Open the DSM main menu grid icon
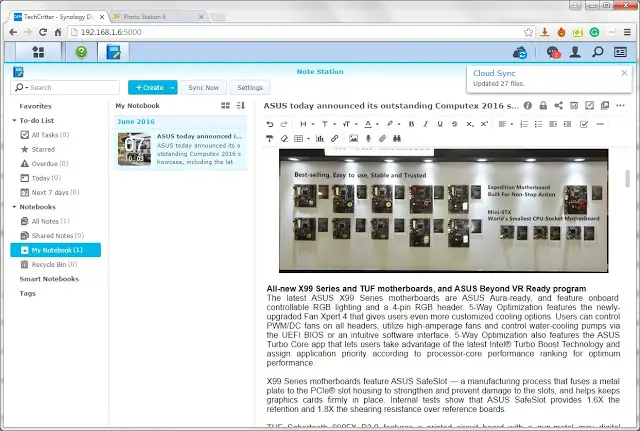The width and height of the screenshot is (640, 431). [x=38, y=52]
